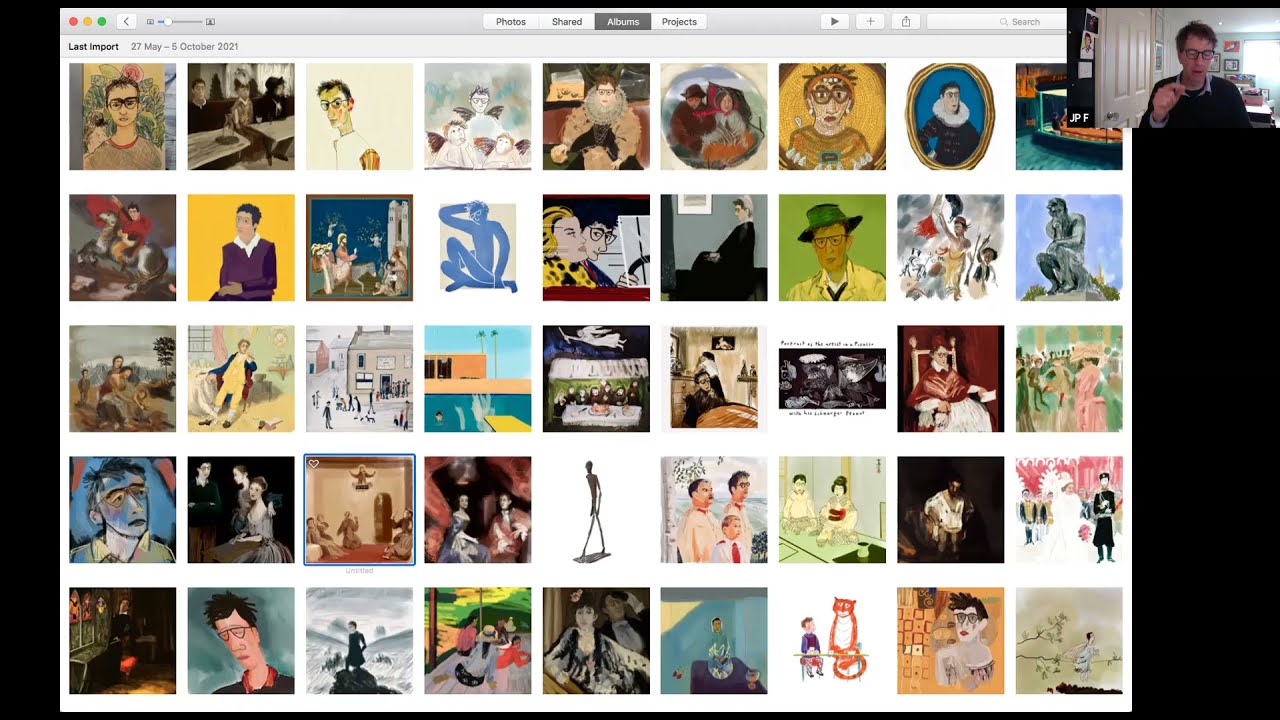The width and height of the screenshot is (1280, 720).
Task: Select the dark interior with red figure
Action: click(122, 641)
